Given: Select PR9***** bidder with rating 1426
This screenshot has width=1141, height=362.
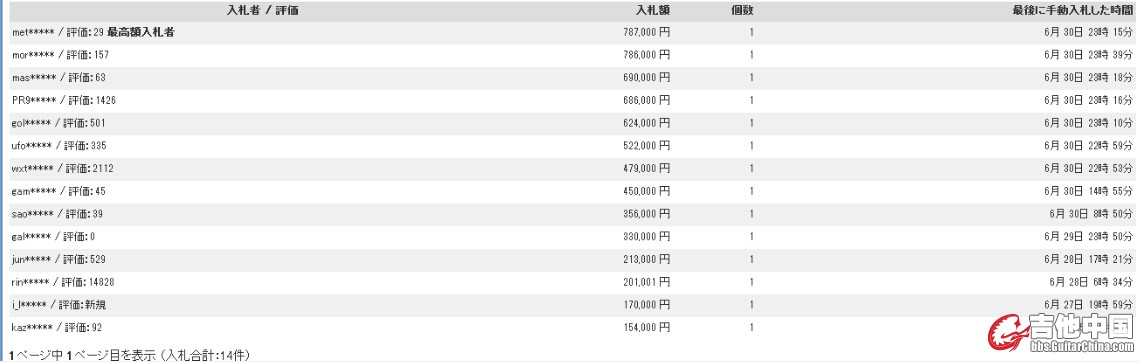Looking at the screenshot, I should click(63, 101).
